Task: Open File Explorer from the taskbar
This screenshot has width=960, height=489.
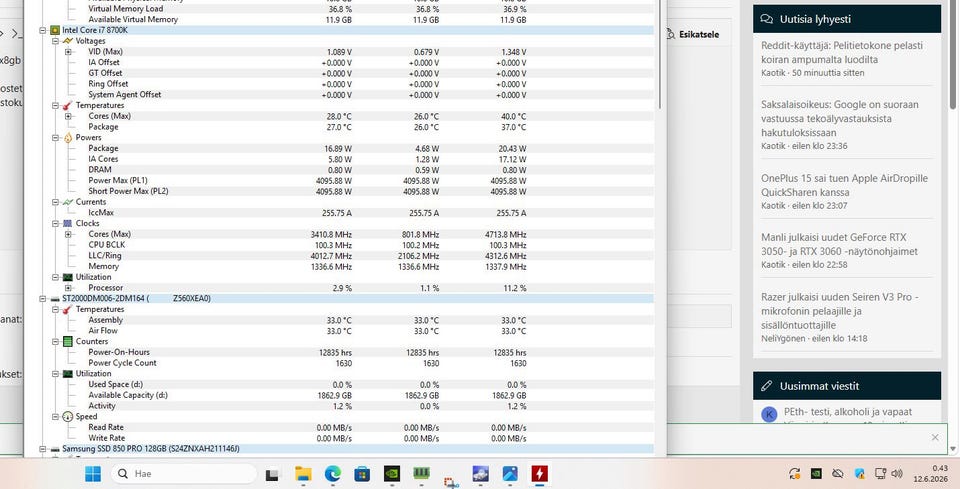Action: pos(303,473)
